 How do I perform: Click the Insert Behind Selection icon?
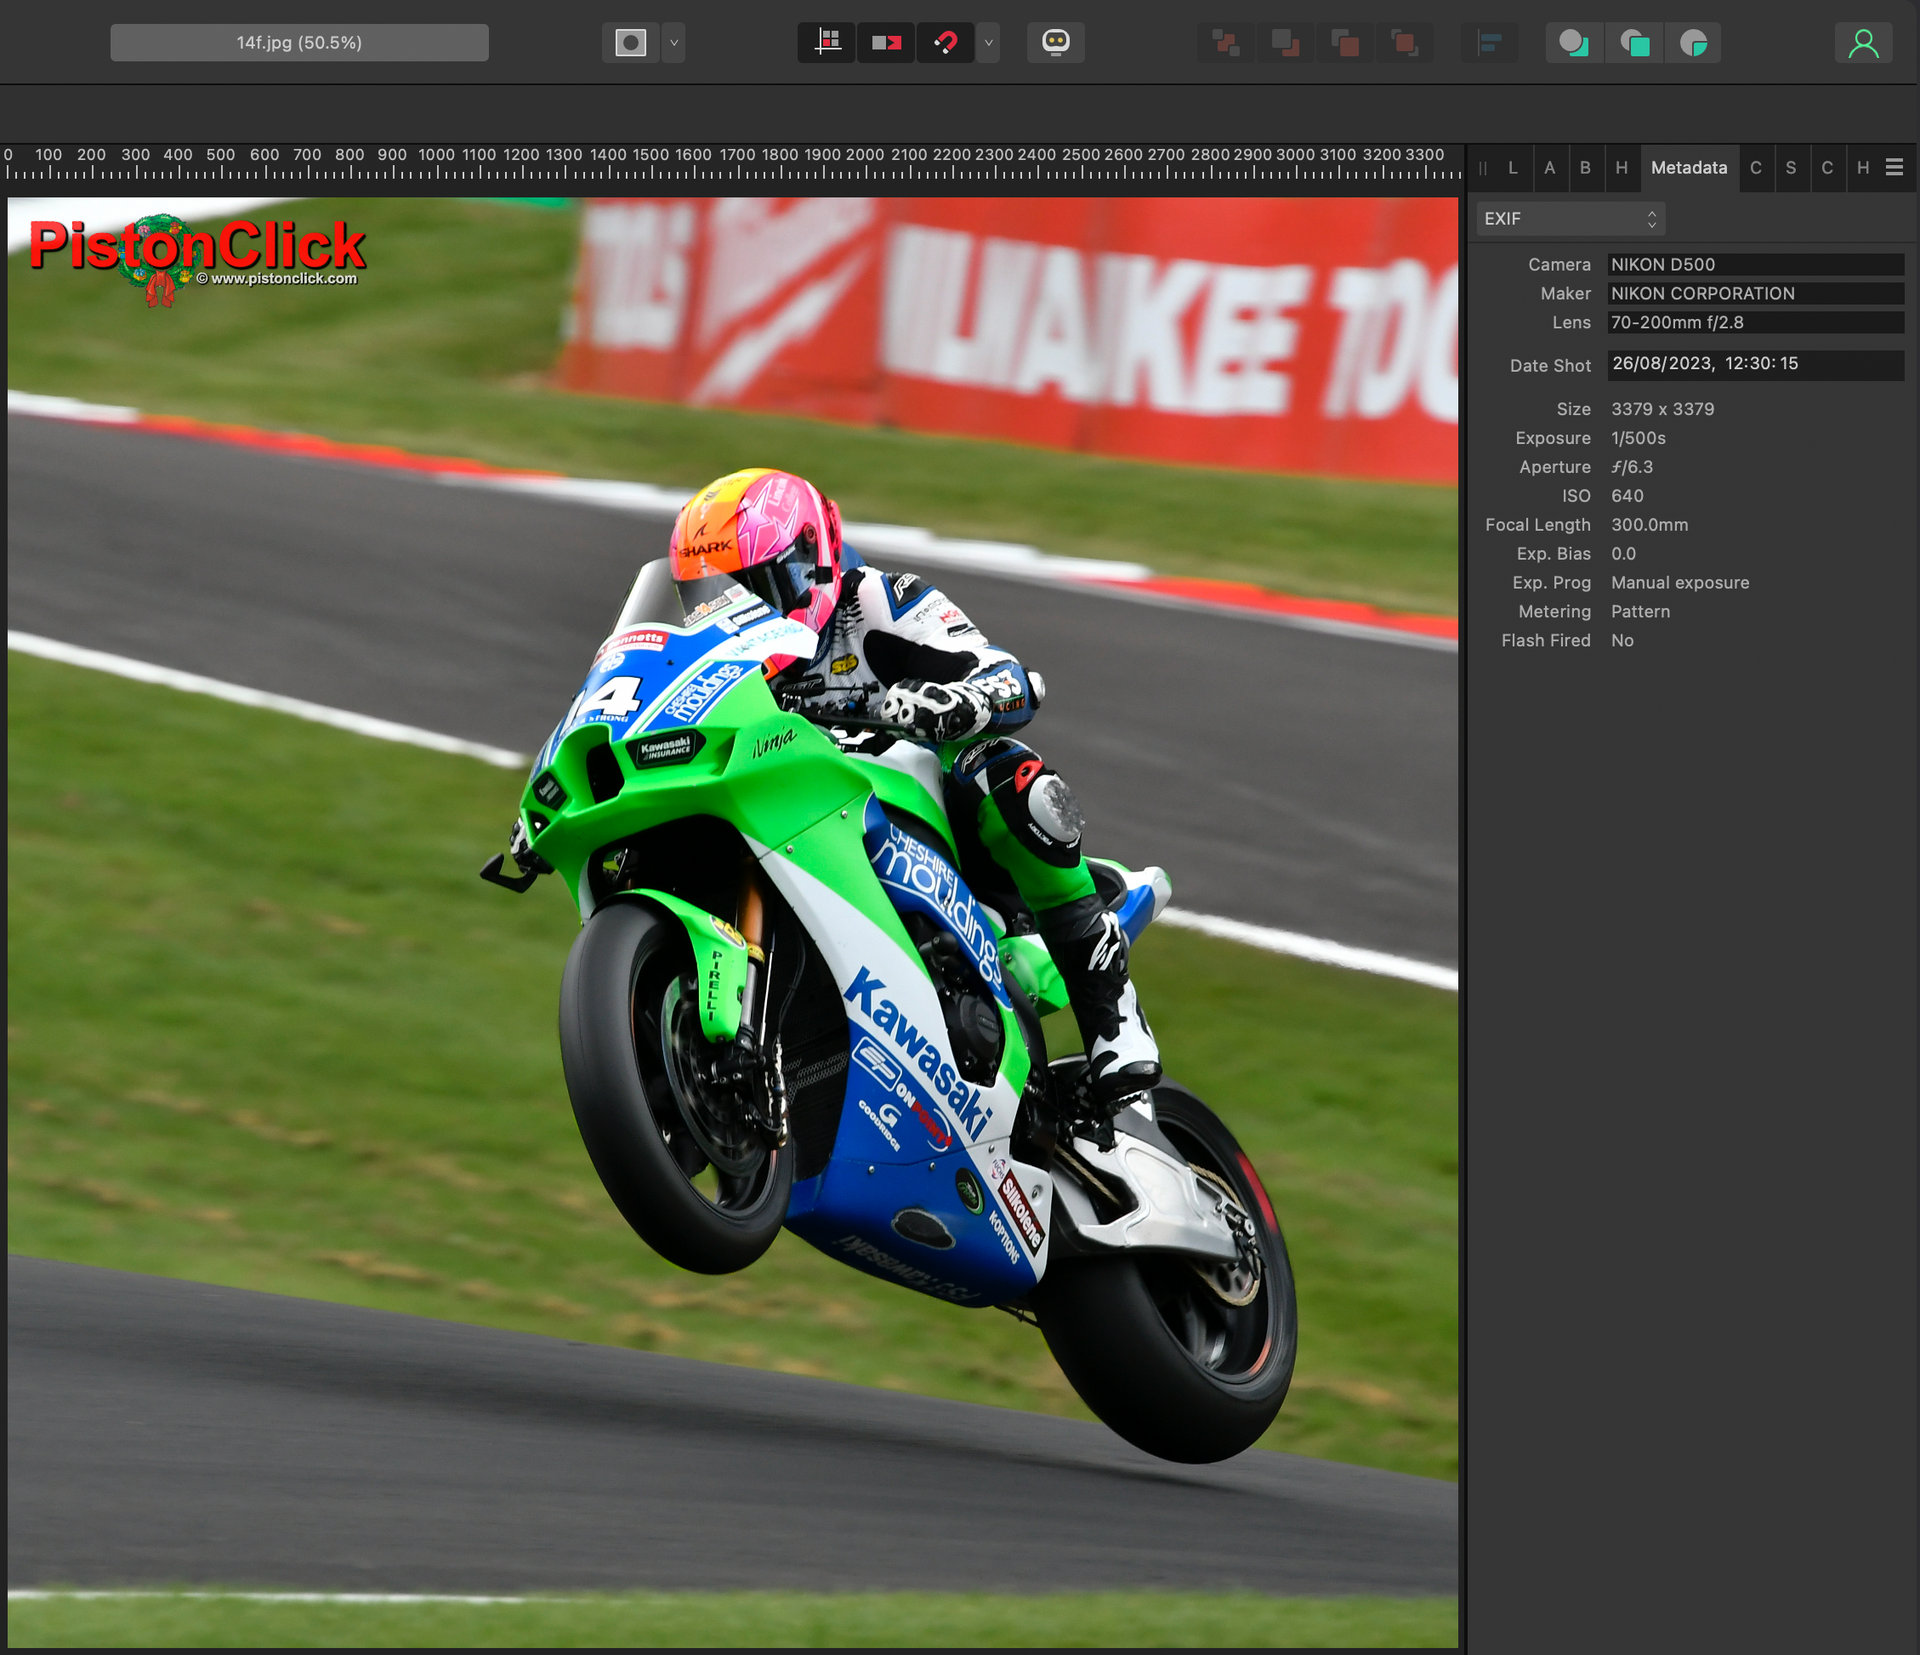pyautogui.click(x=1574, y=43)
